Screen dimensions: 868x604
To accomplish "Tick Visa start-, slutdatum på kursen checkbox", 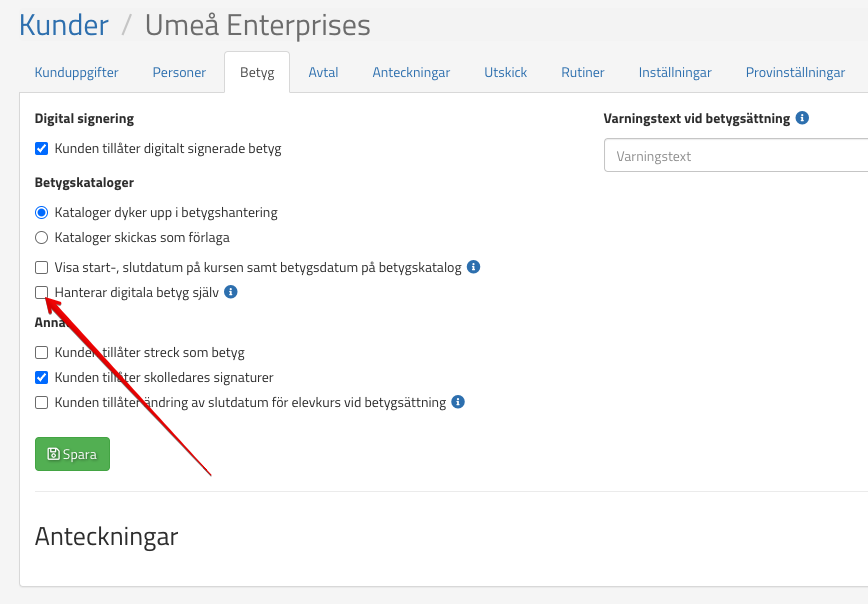I will [x=41, y=267].
